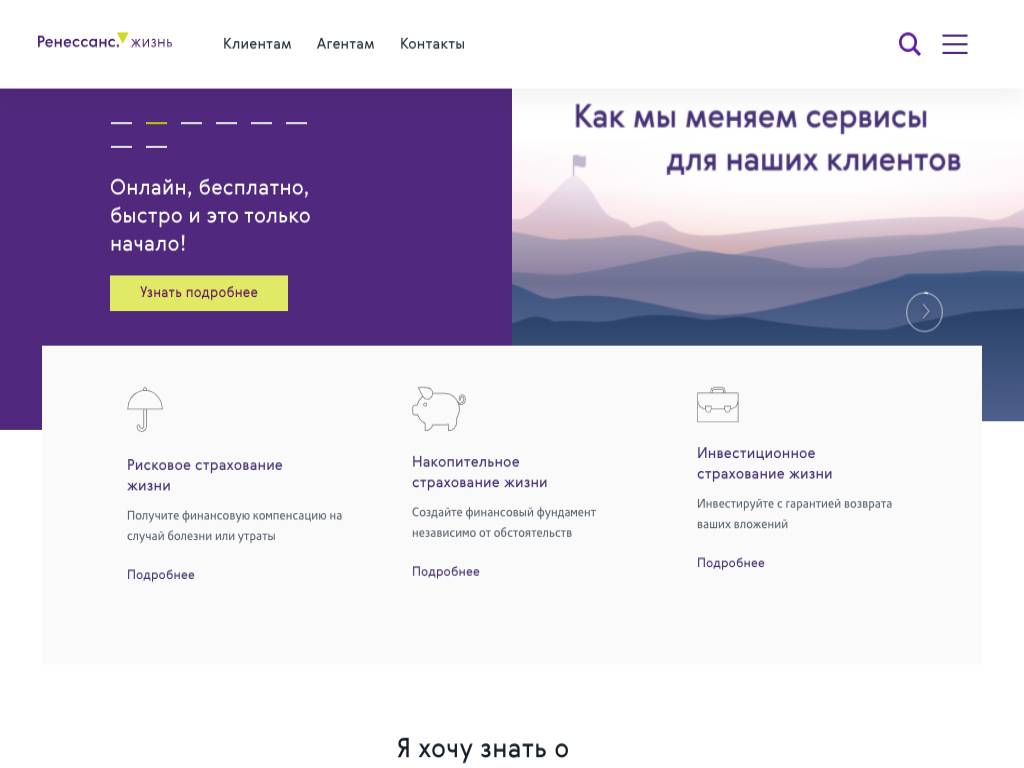
Task: Click the umbrella risk insurance icon
Action: tap(145, 409)
